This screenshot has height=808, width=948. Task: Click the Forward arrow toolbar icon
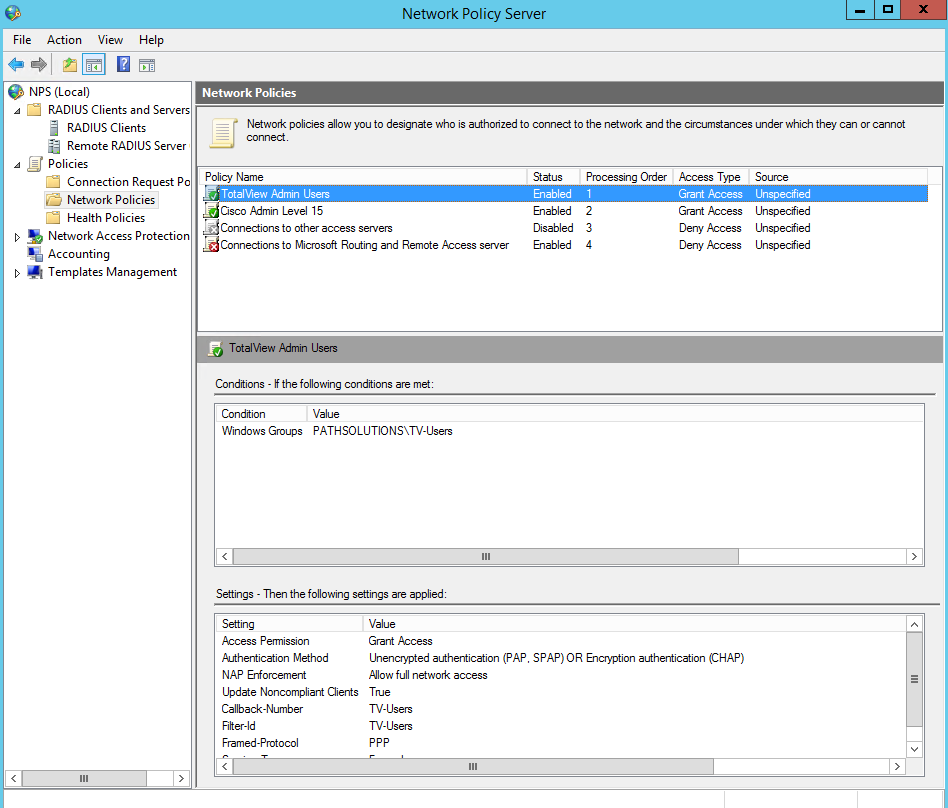pyautogui.click(x=39, y=65)
